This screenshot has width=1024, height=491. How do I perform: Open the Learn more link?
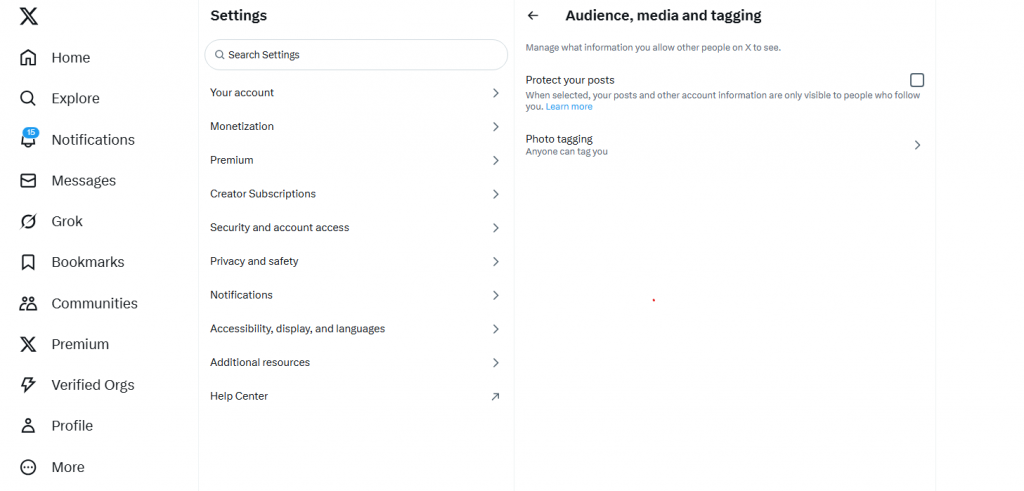point(569,106)
